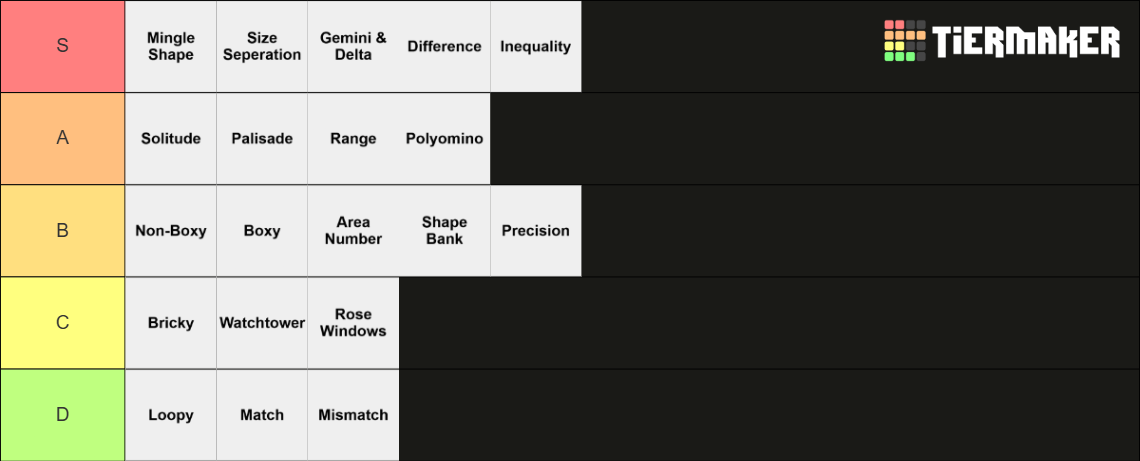
Task: Click the TierMaker grid logo icon
Action: 904,41
